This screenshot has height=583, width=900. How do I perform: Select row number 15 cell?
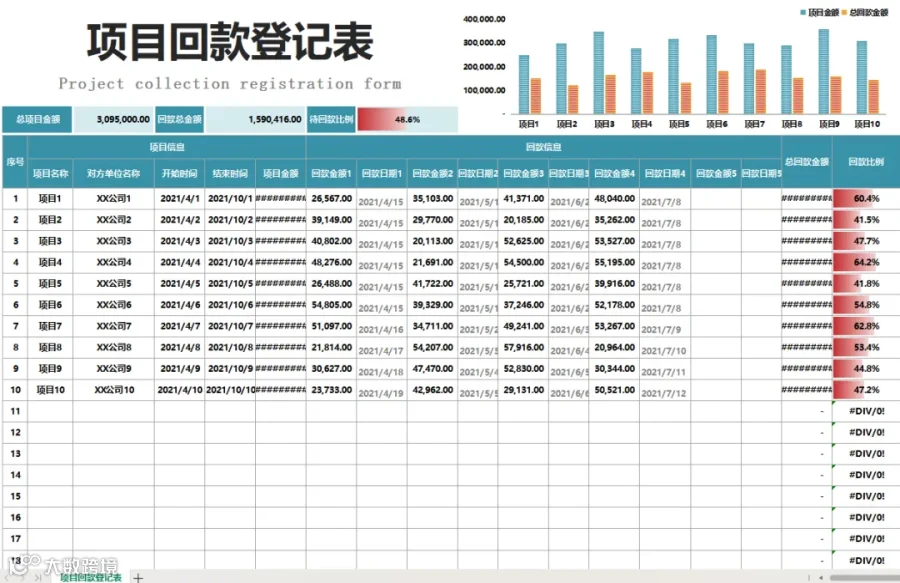[15, 496]
